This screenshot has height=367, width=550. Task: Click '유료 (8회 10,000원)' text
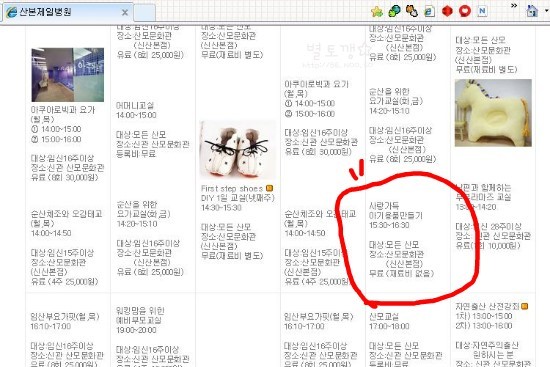[x=488, y=246]
